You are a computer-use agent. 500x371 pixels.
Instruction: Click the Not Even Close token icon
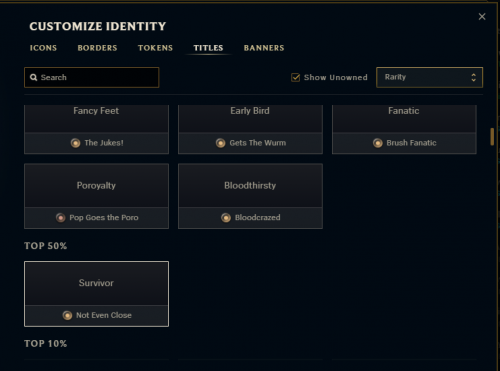(x=67, y=315)
